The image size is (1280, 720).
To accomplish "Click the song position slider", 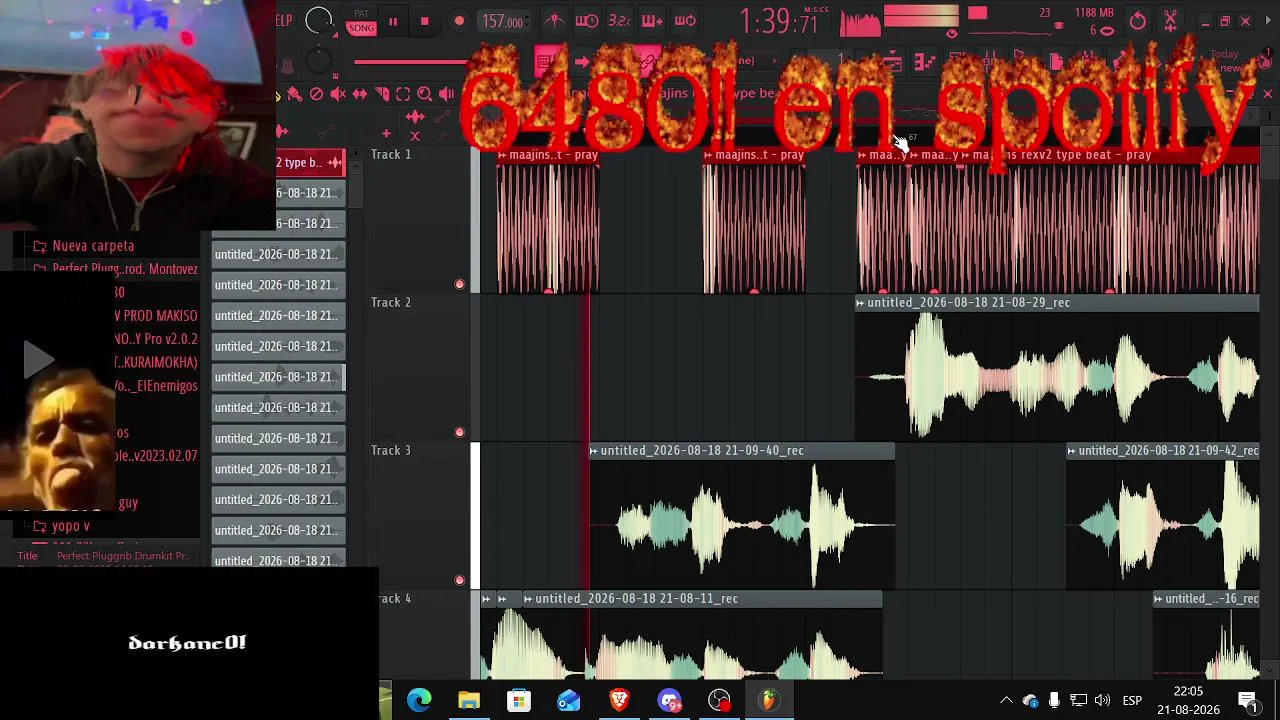I will (x=410, y=62).
